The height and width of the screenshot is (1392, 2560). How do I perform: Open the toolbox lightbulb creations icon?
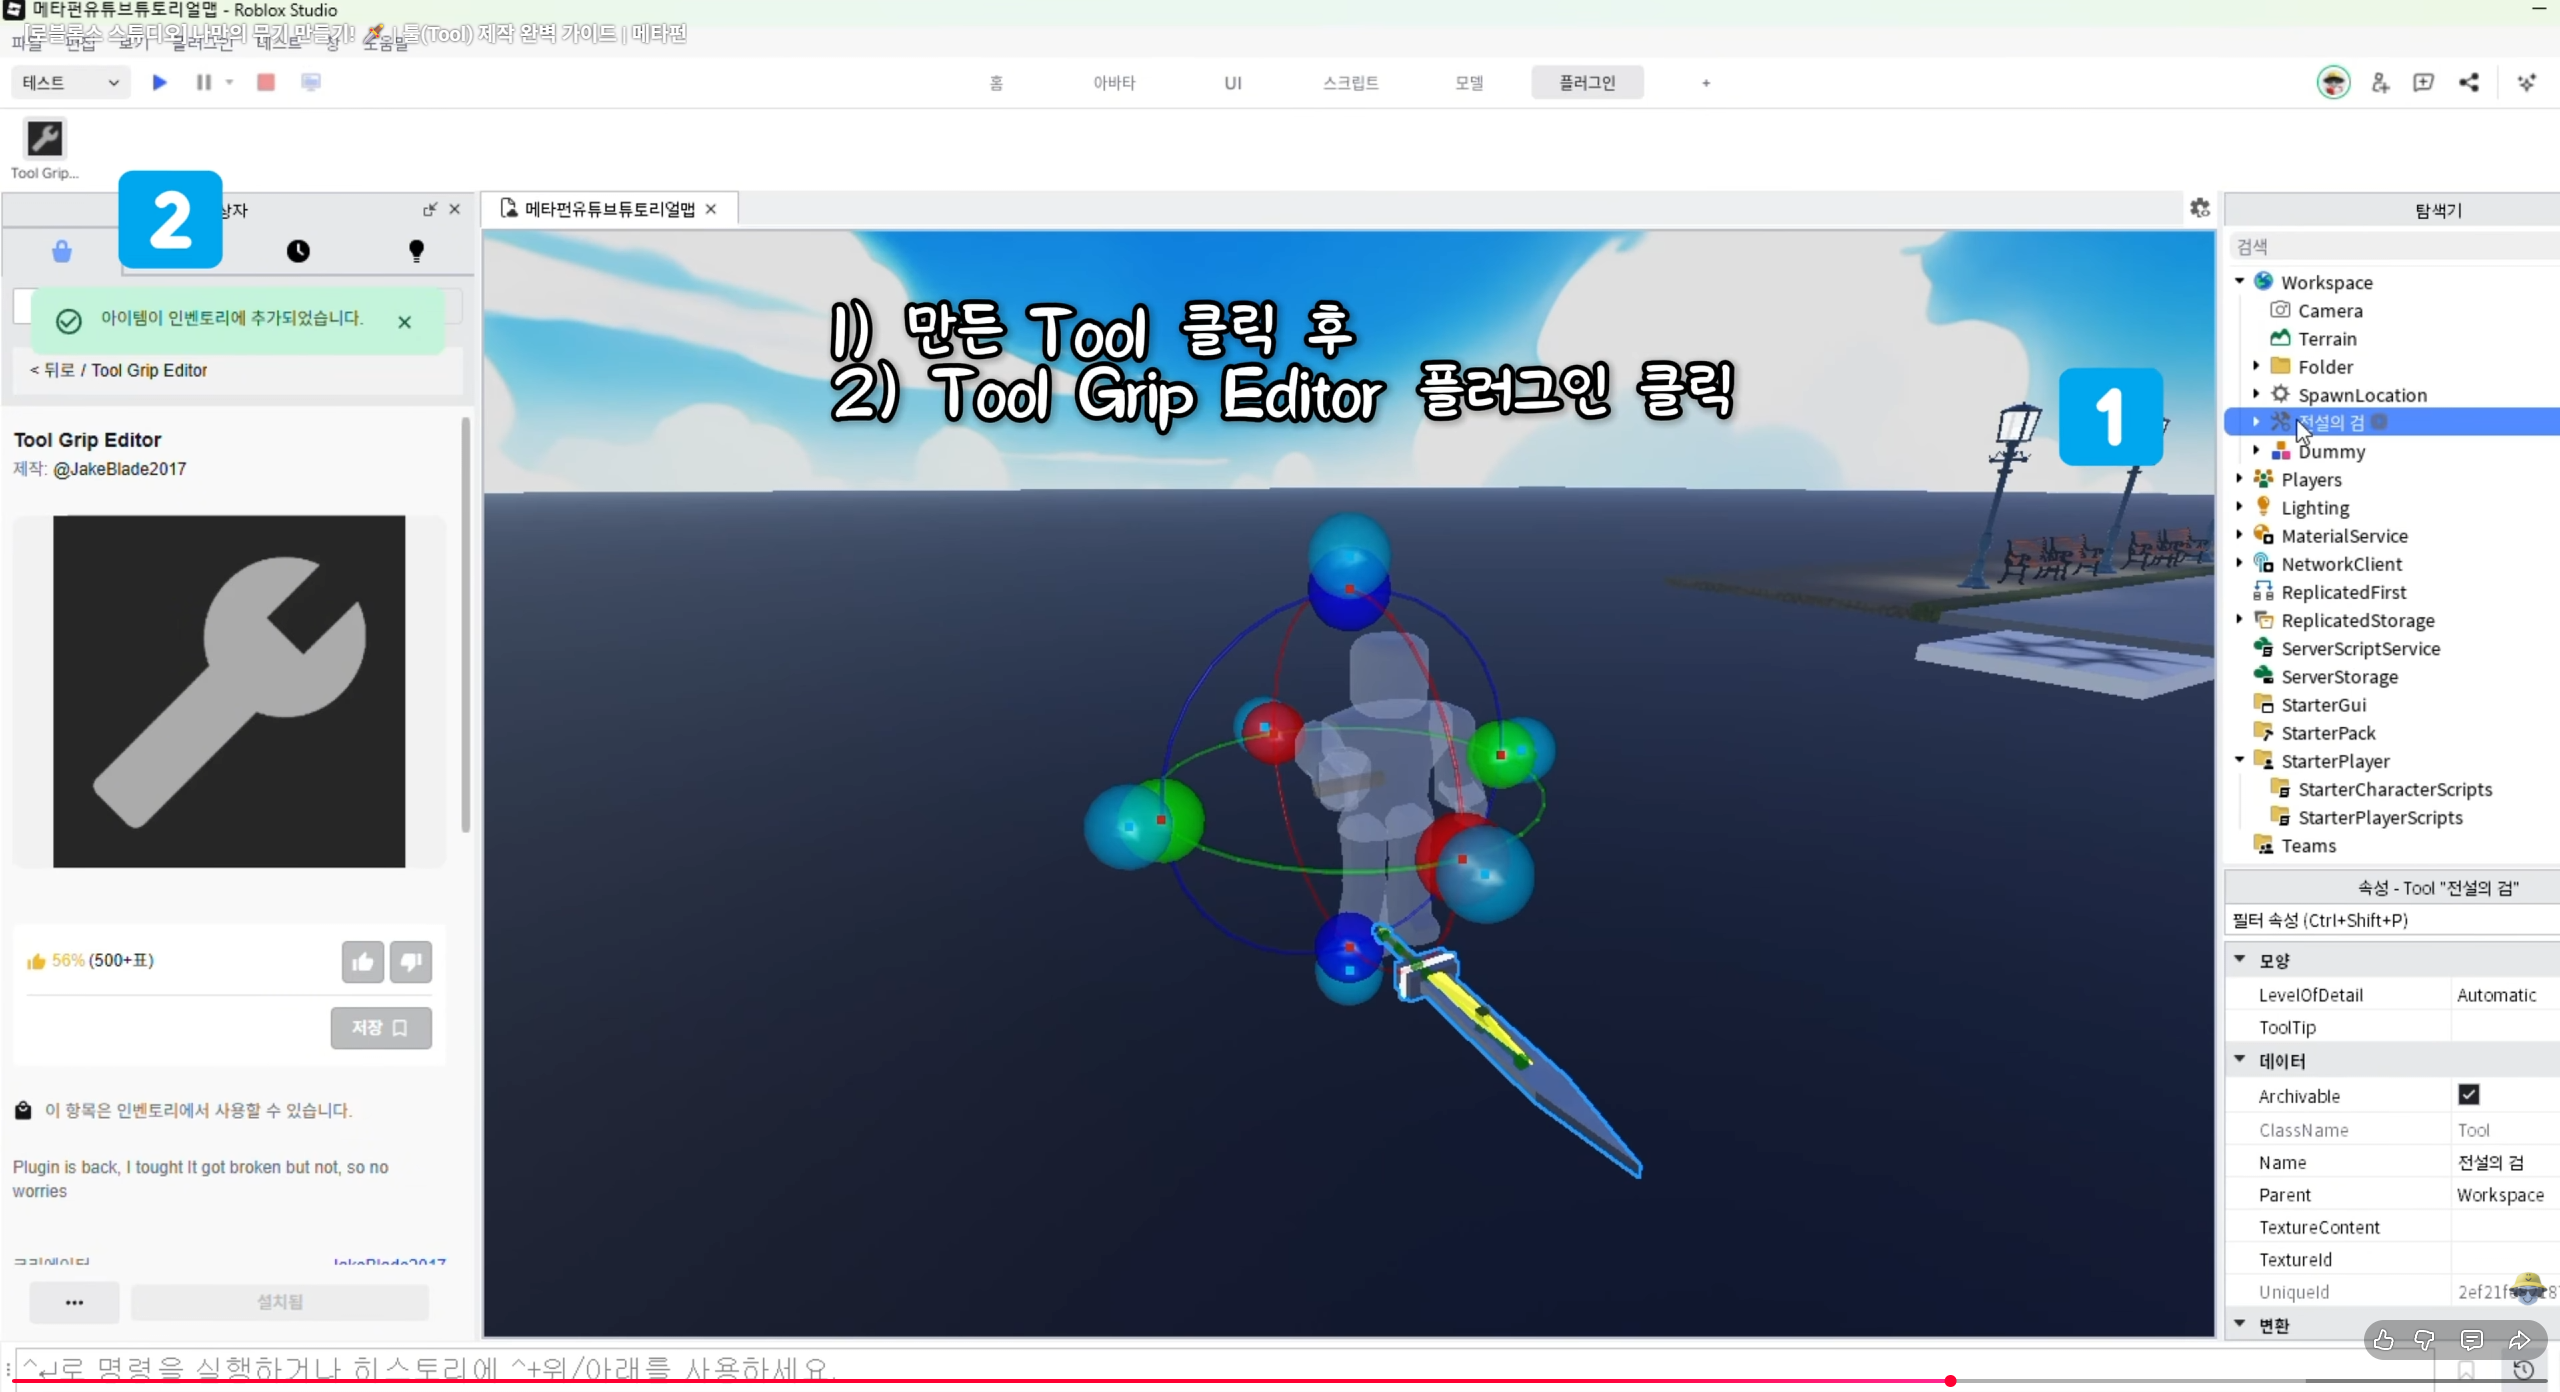click(x=416, y=251)
